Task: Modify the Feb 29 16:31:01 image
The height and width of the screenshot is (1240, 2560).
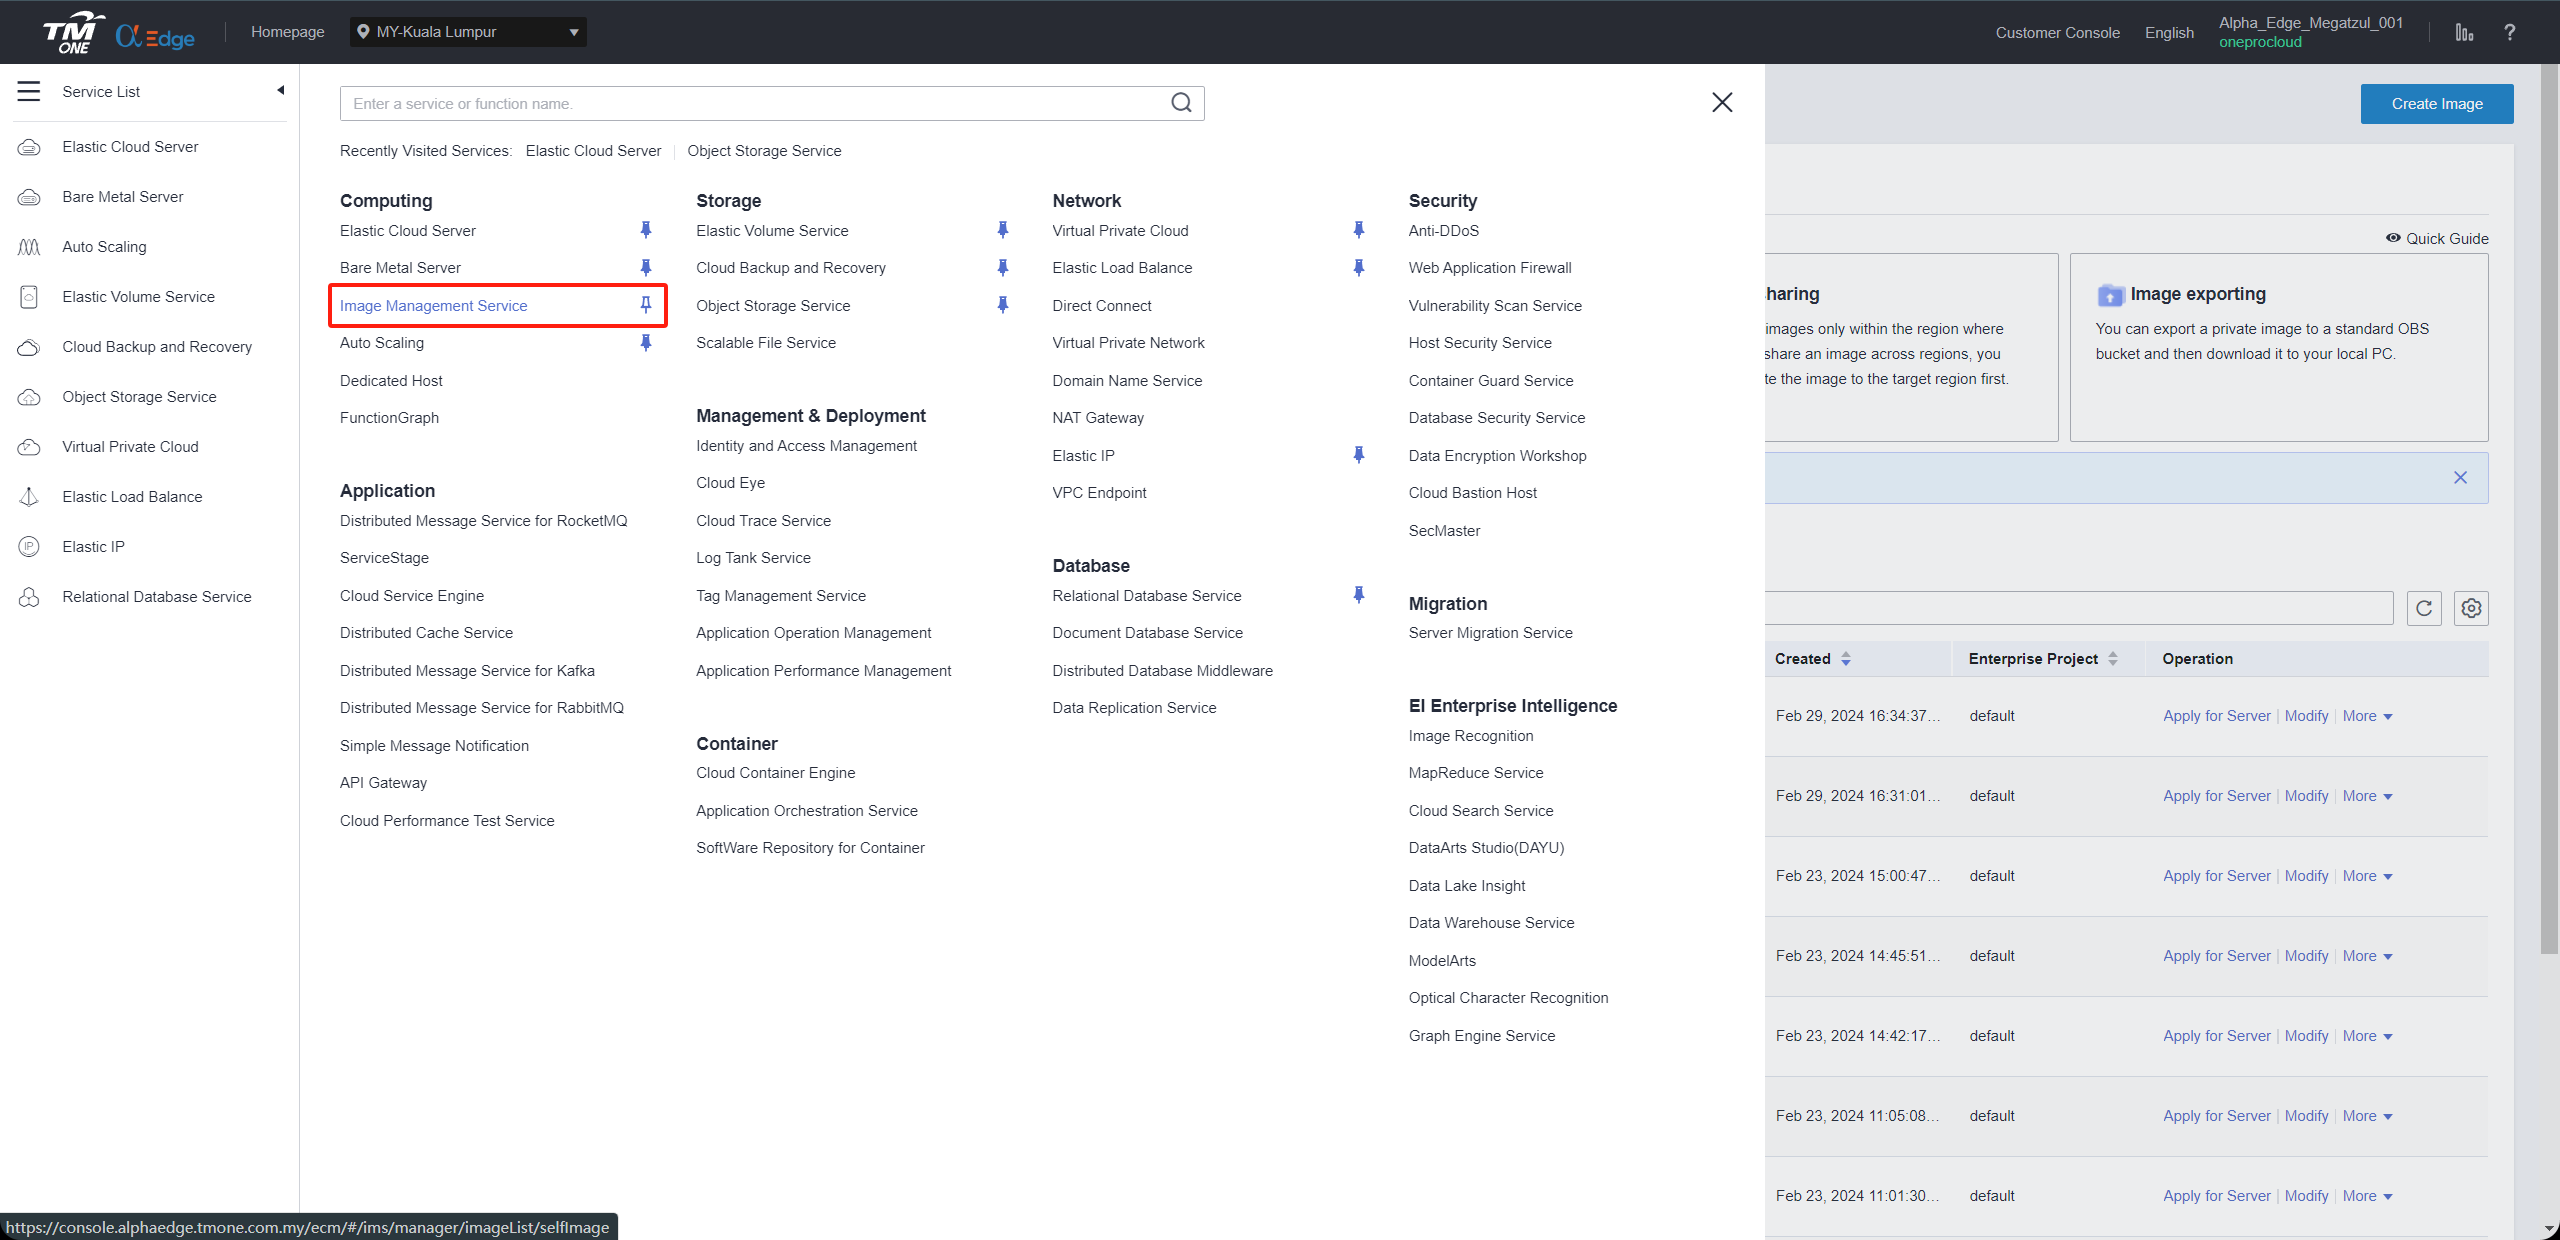Action: coord(2306,796)
